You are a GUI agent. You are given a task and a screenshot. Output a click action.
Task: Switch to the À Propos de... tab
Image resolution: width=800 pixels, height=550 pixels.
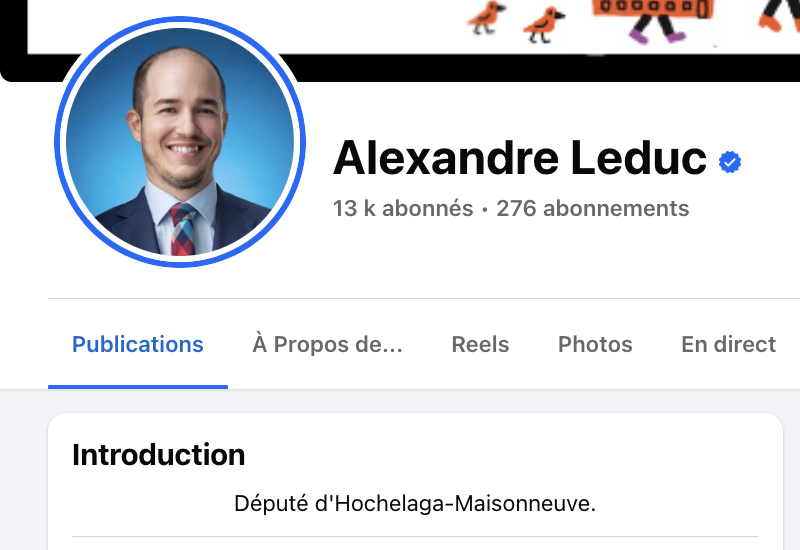click(x=328, y=344)
